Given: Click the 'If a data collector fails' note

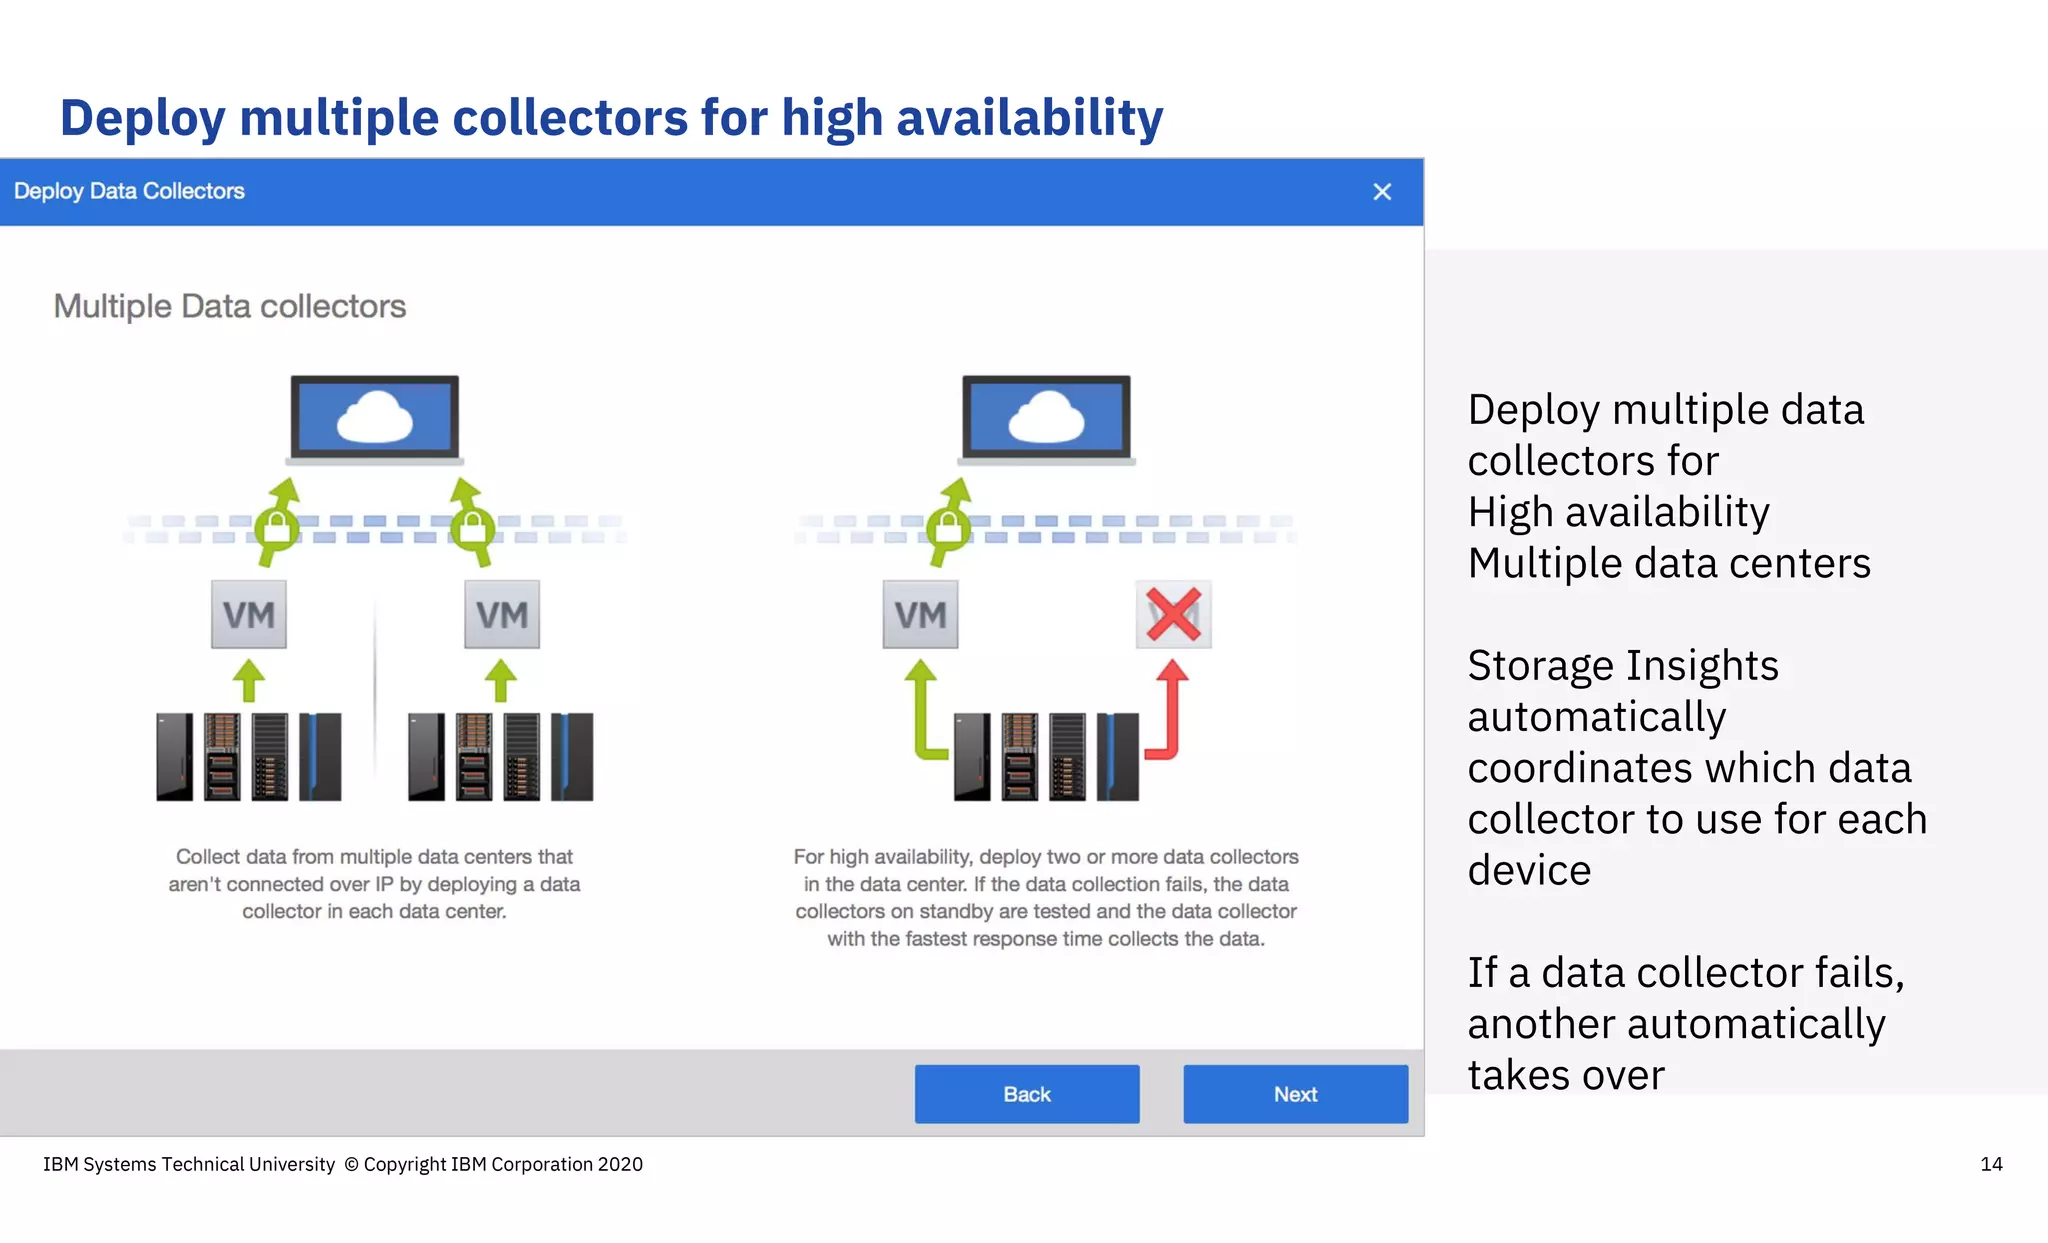Looking at the screenshot, I should [x=1686, y=1023].
